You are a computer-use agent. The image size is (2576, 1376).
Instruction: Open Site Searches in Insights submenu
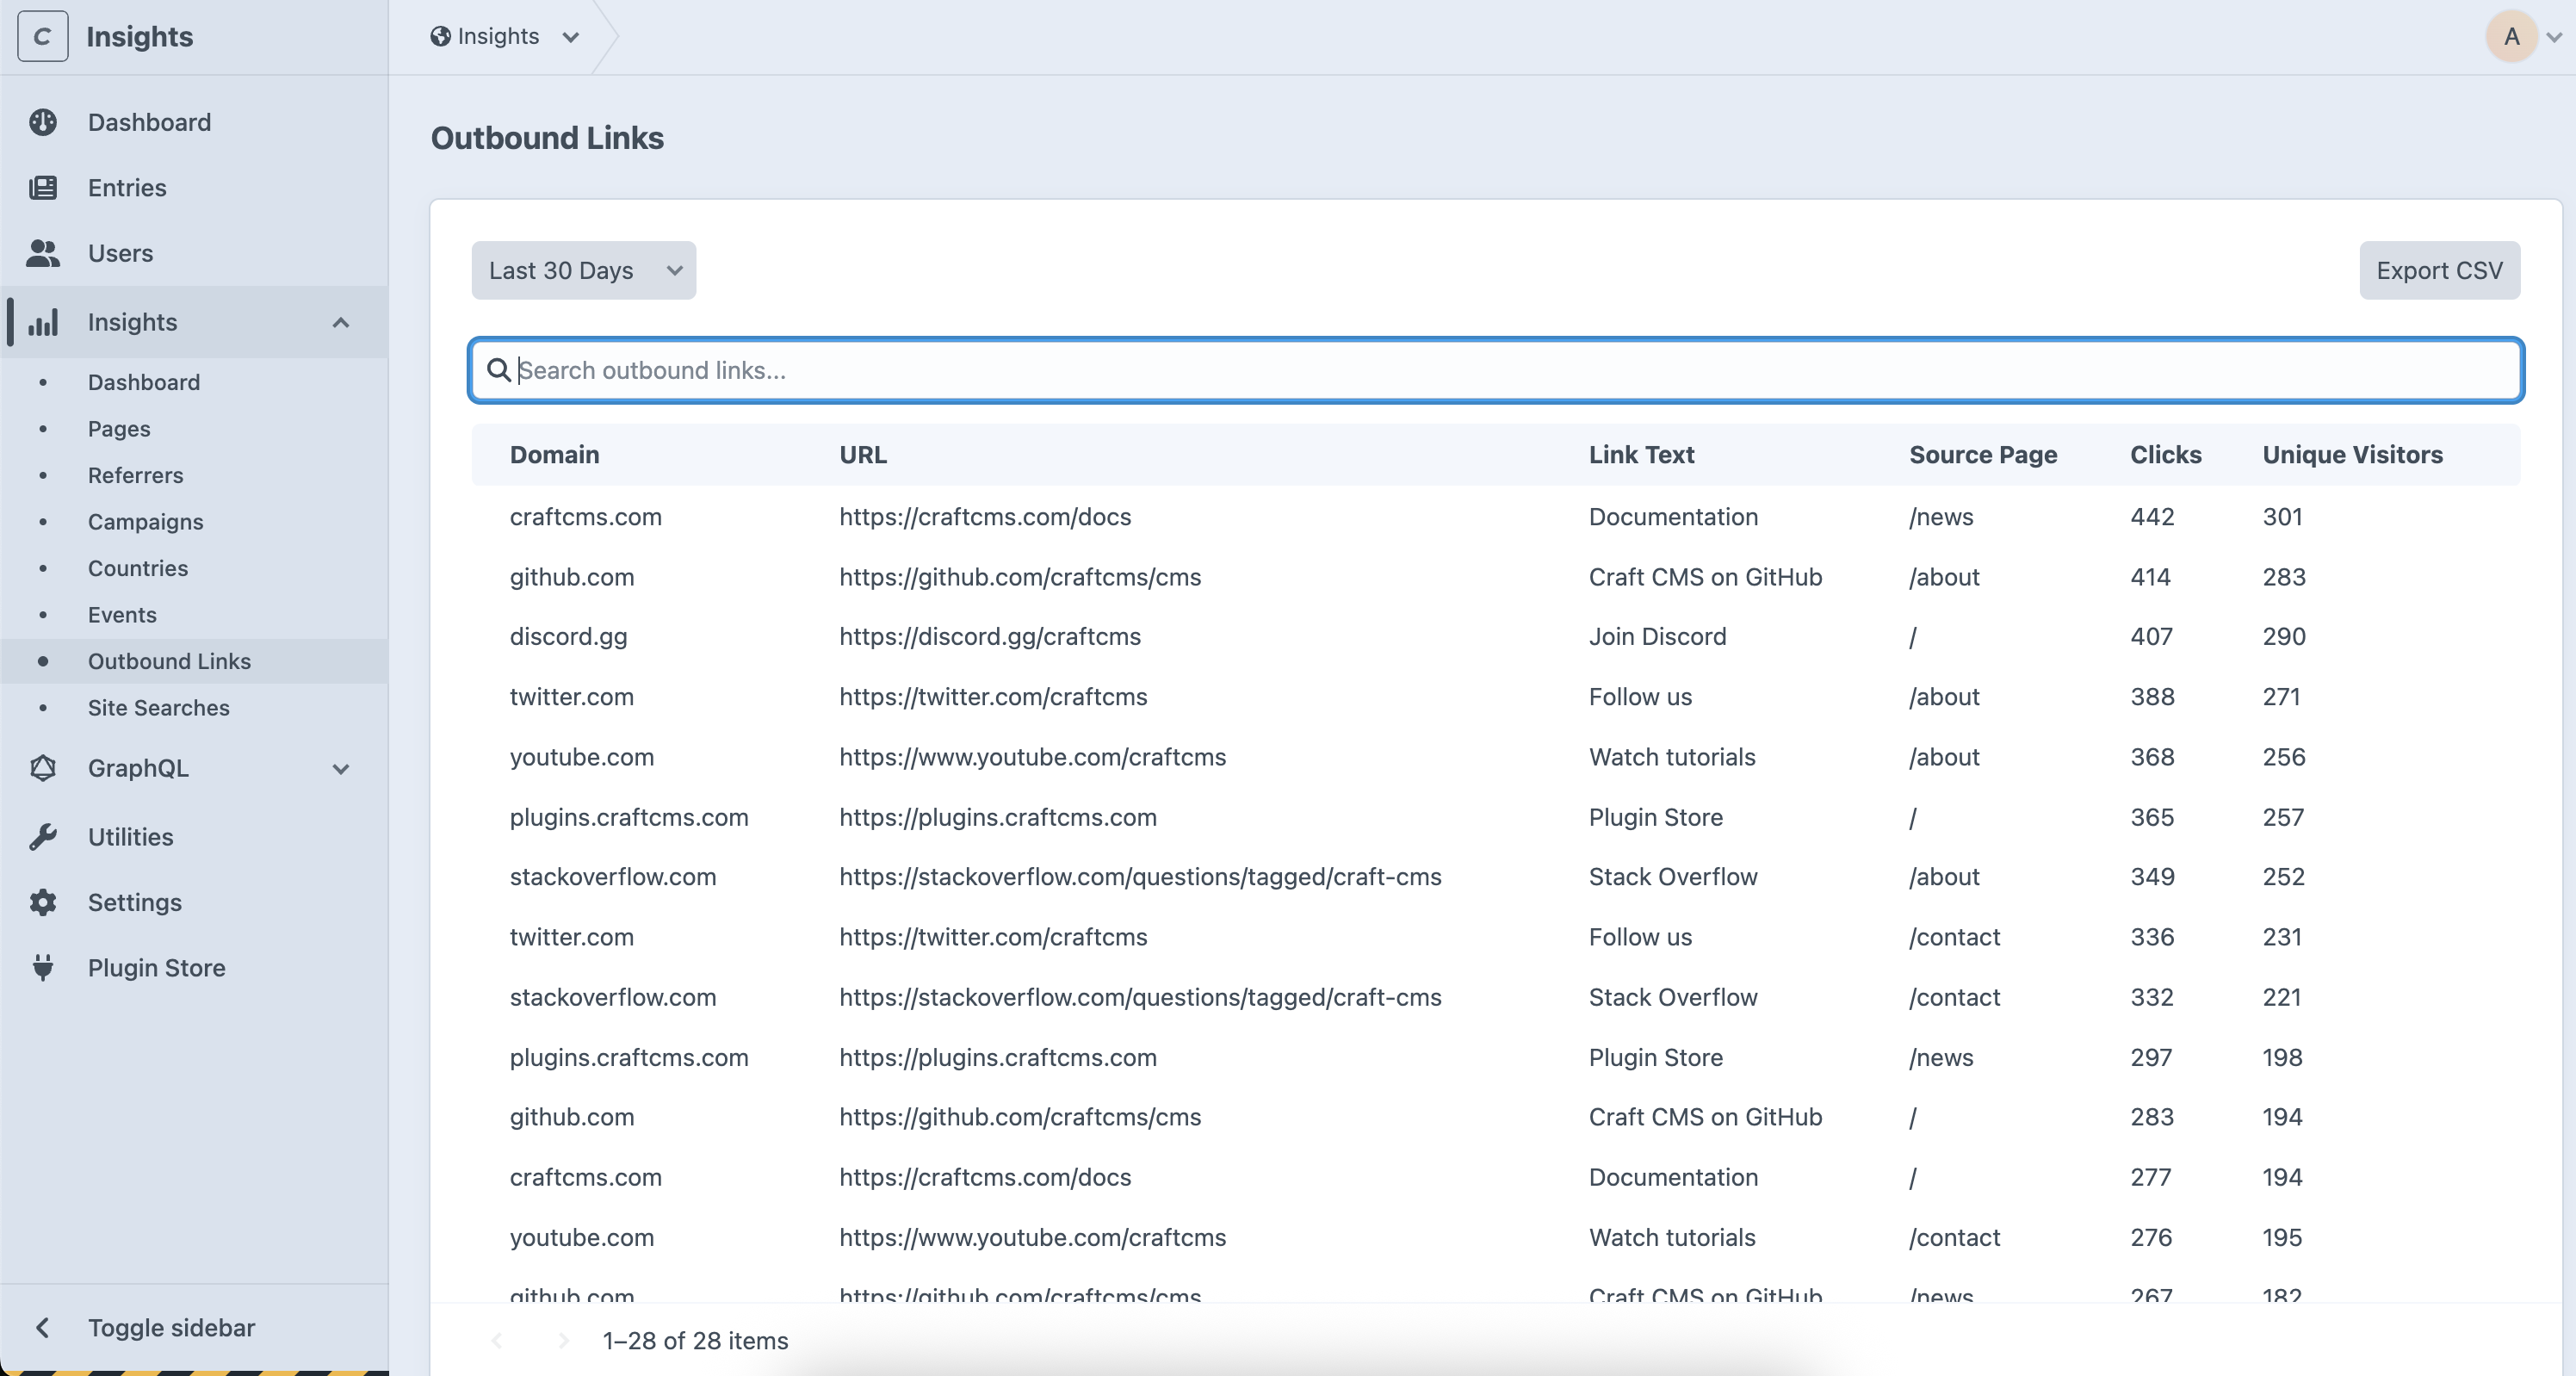tap(158, 708)
